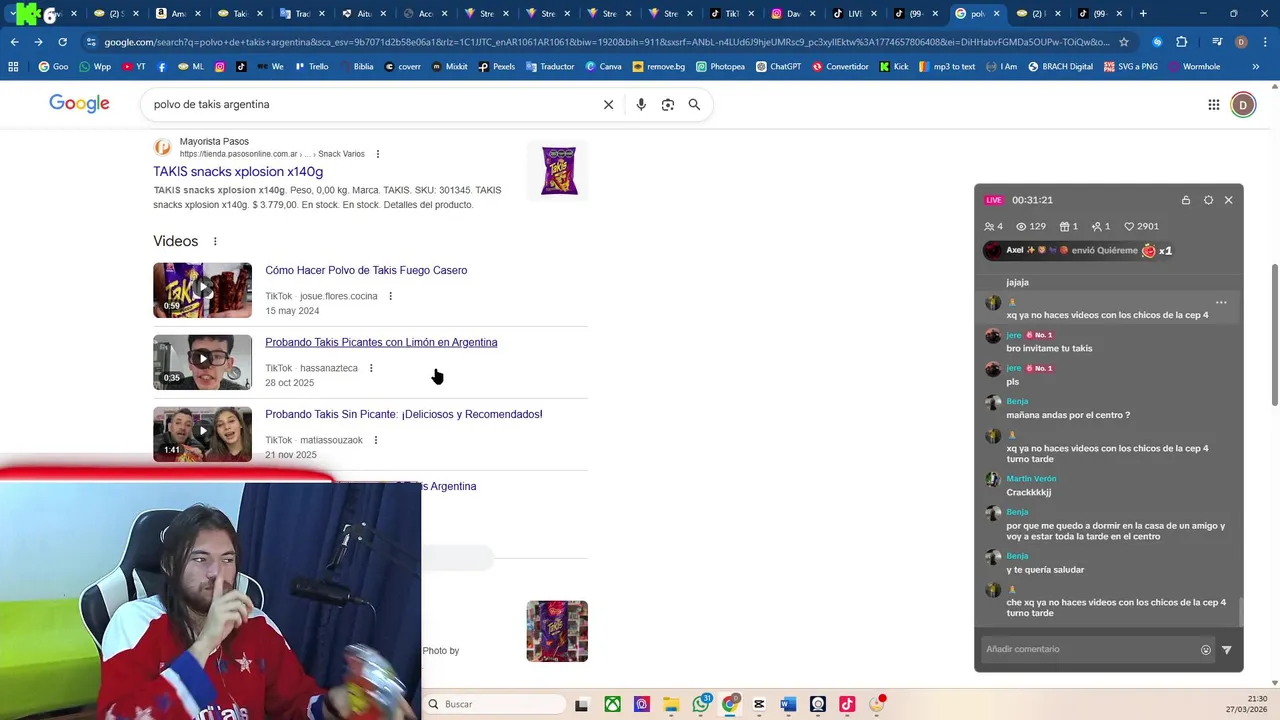Open Google Lens image search
This screenshot has height=720, width=1280.
click(668, 104)
